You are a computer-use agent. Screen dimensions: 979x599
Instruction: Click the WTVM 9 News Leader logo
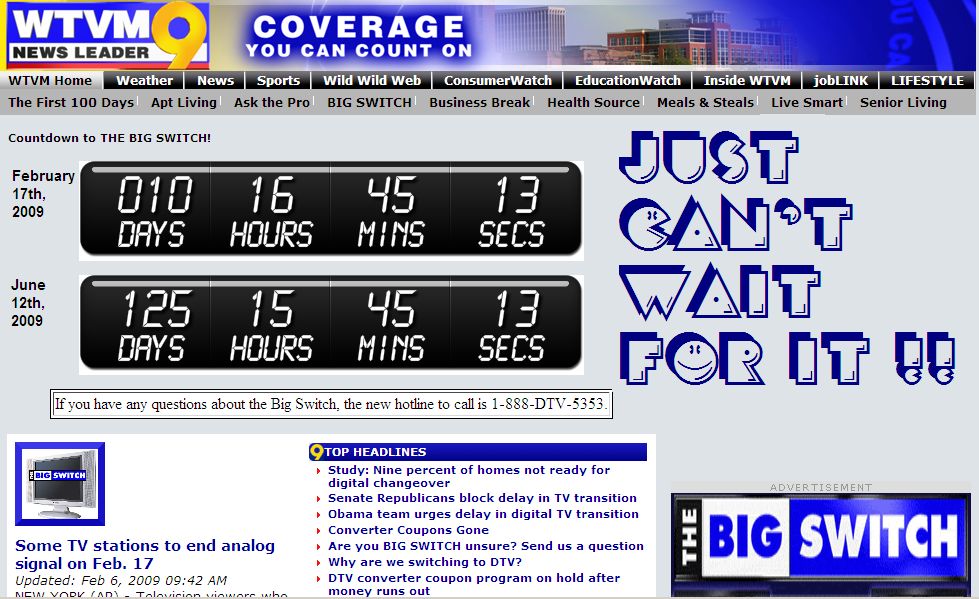107,35
